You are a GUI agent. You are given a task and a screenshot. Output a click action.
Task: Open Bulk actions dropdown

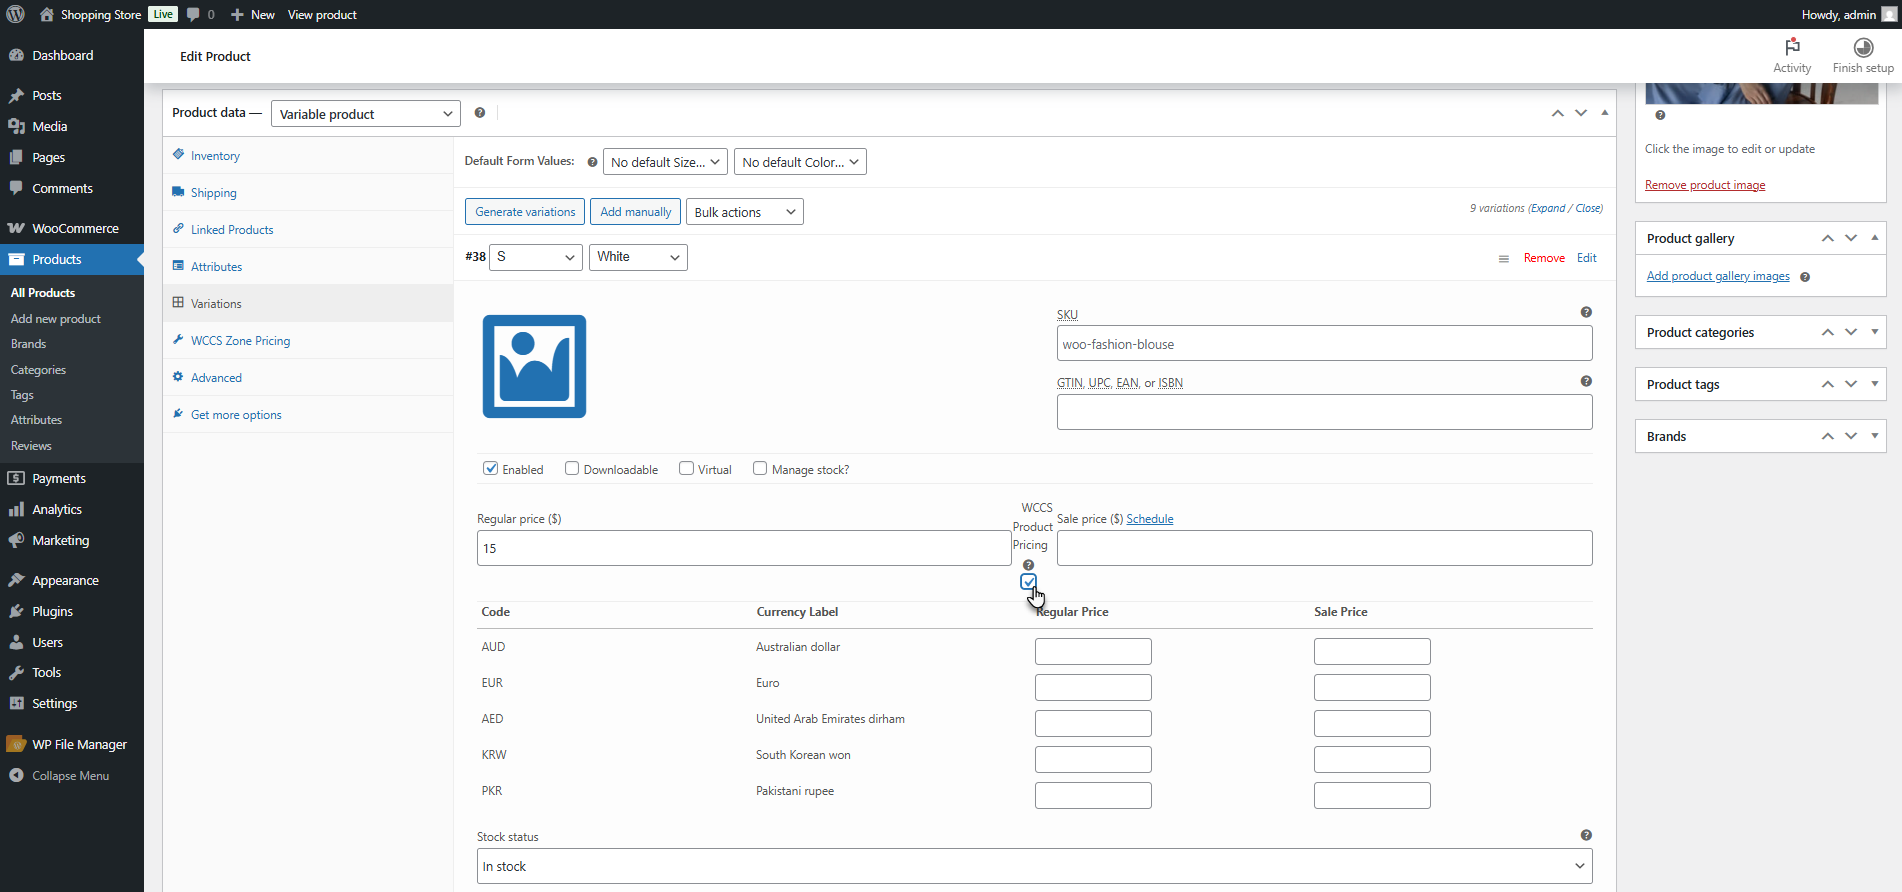pos(745,212)
